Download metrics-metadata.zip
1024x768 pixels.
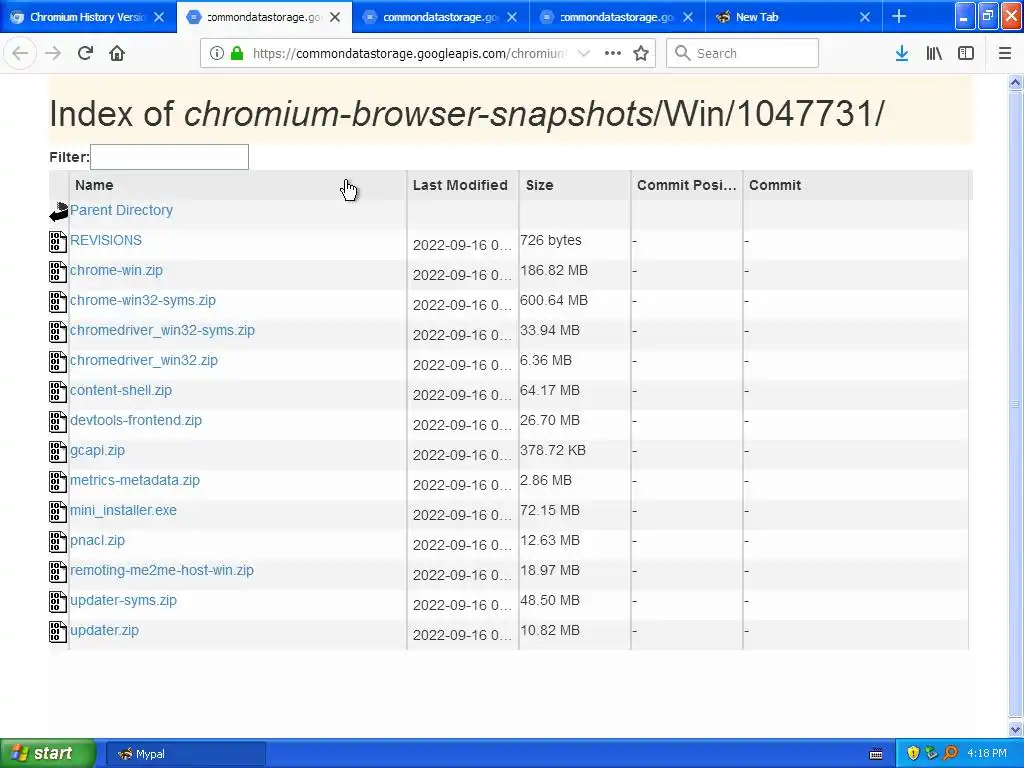[135, 481]
